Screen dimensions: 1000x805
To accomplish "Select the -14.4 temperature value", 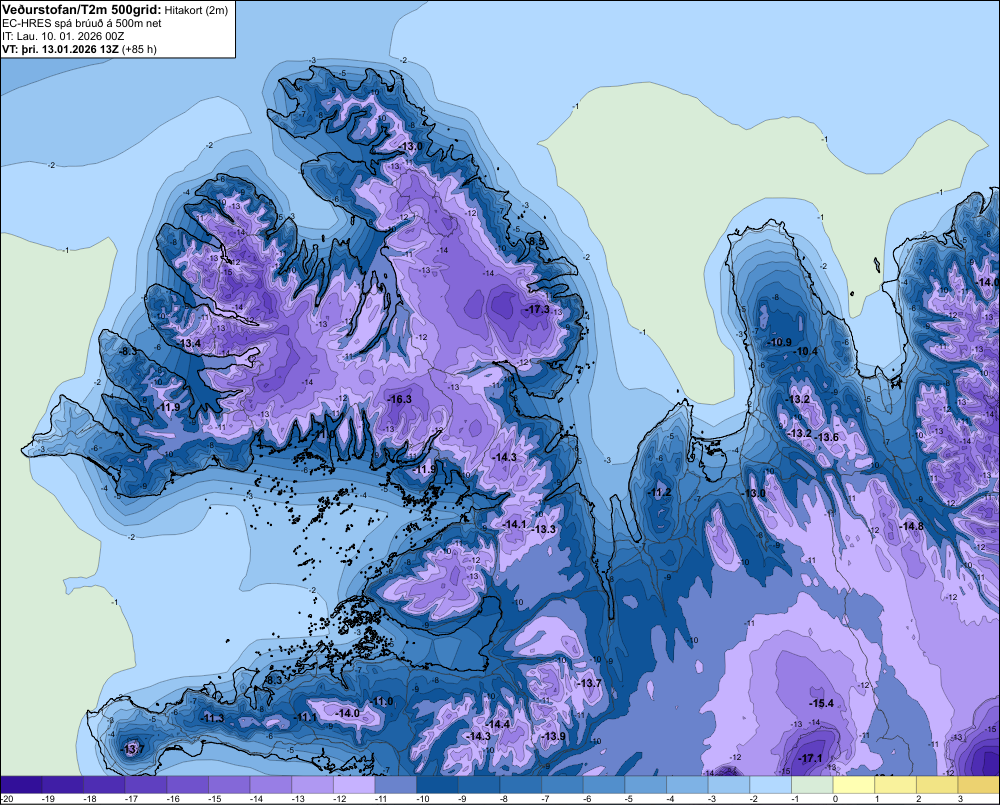I will [x=497, y=725].
